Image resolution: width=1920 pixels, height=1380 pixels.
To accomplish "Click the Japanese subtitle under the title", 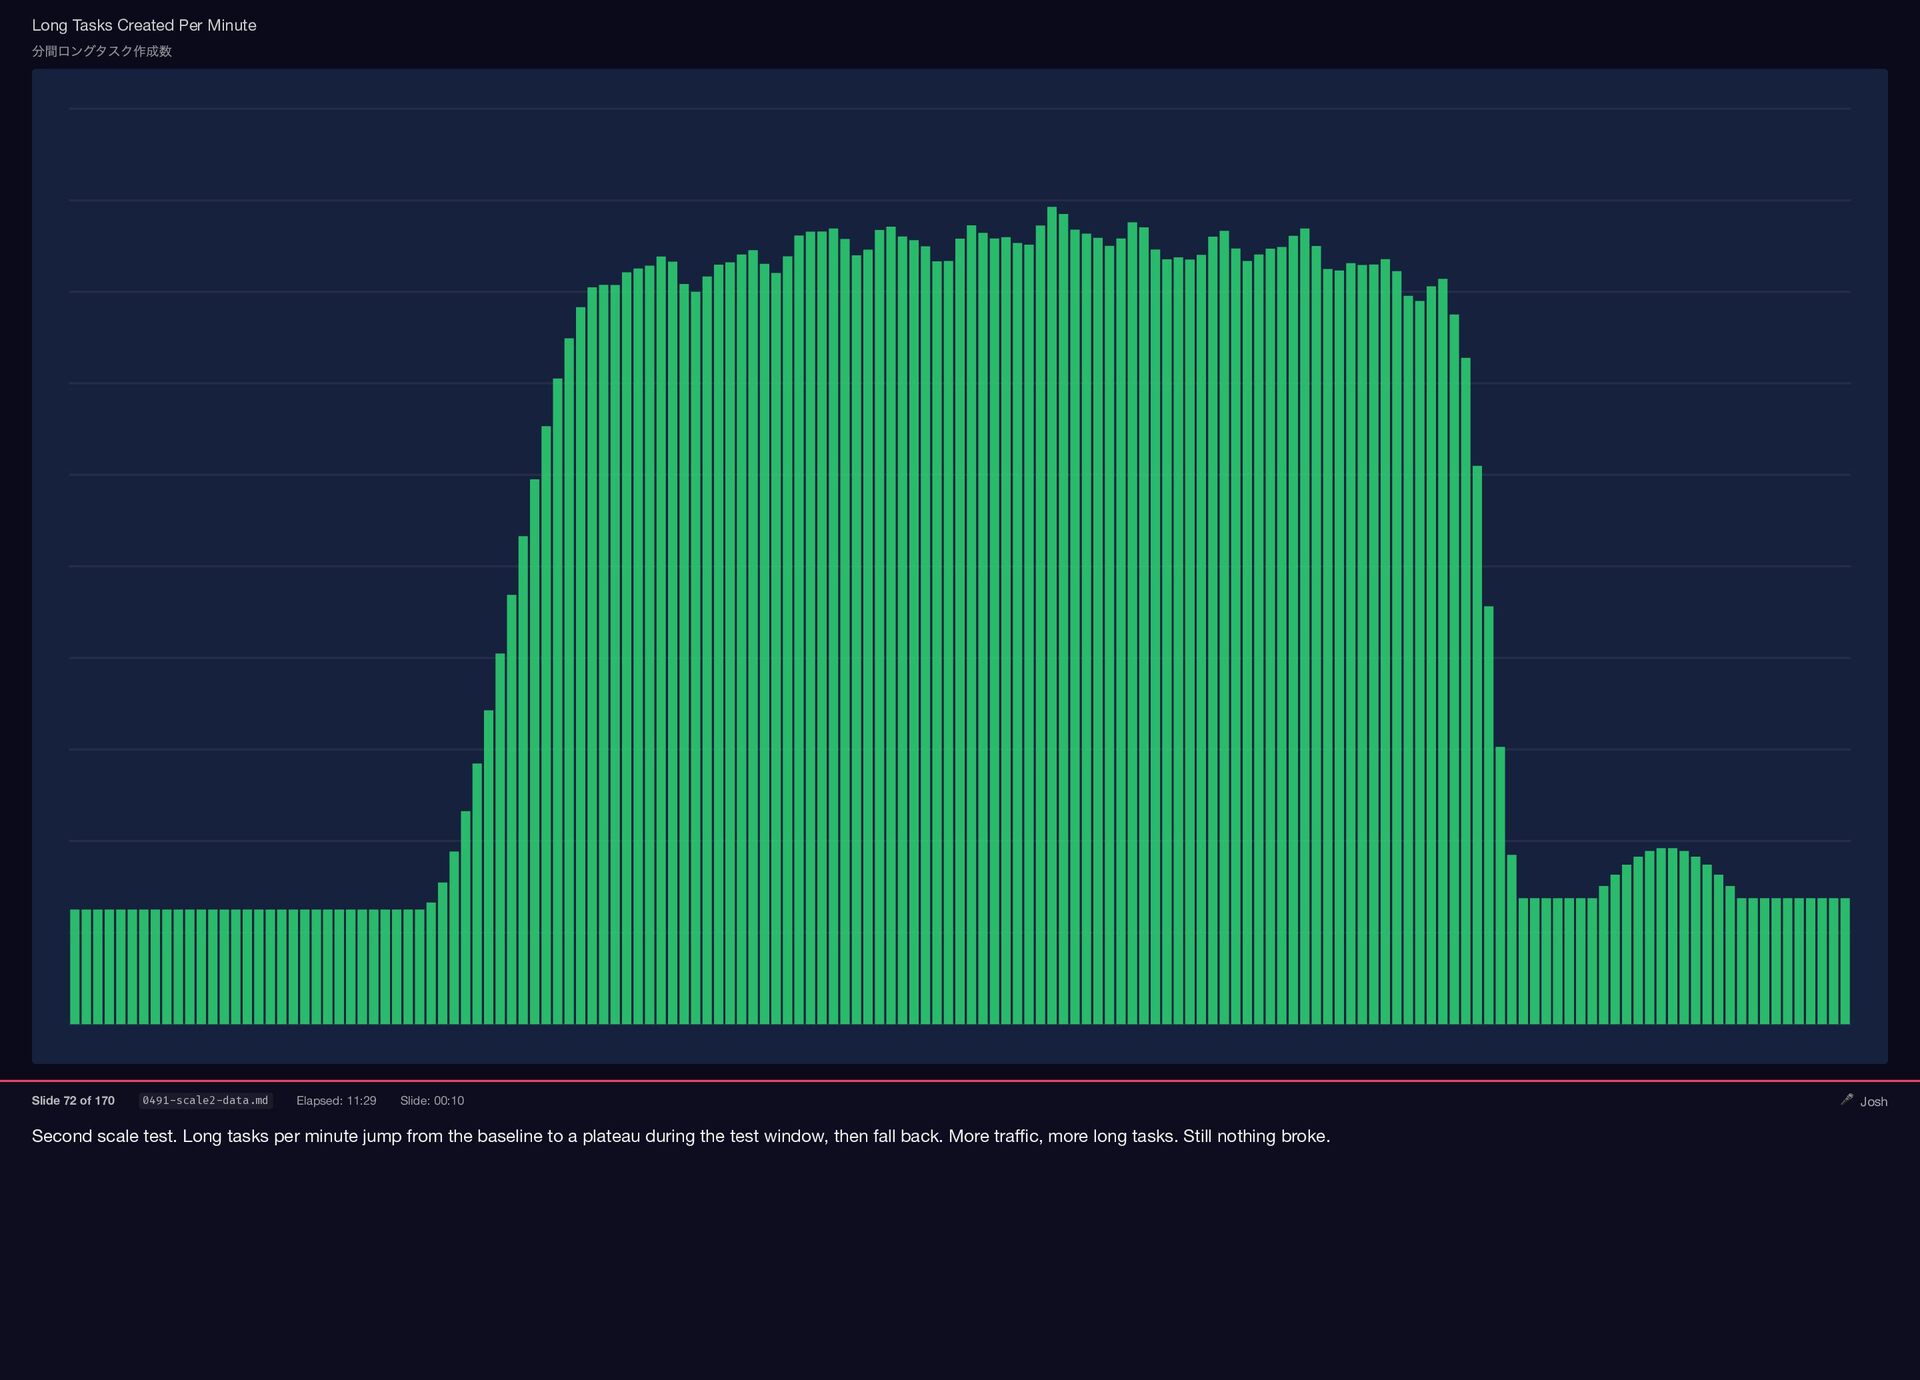I will pyautogui.click(x=102, y=51).
